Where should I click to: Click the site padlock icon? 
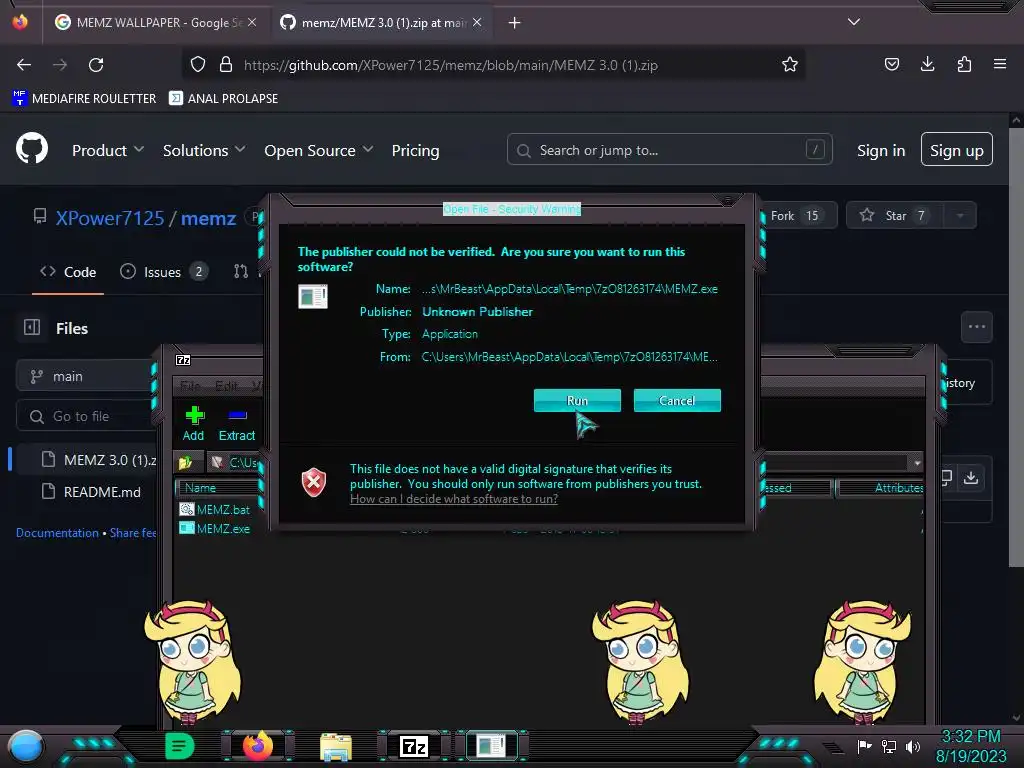click(x=226, y=65)
